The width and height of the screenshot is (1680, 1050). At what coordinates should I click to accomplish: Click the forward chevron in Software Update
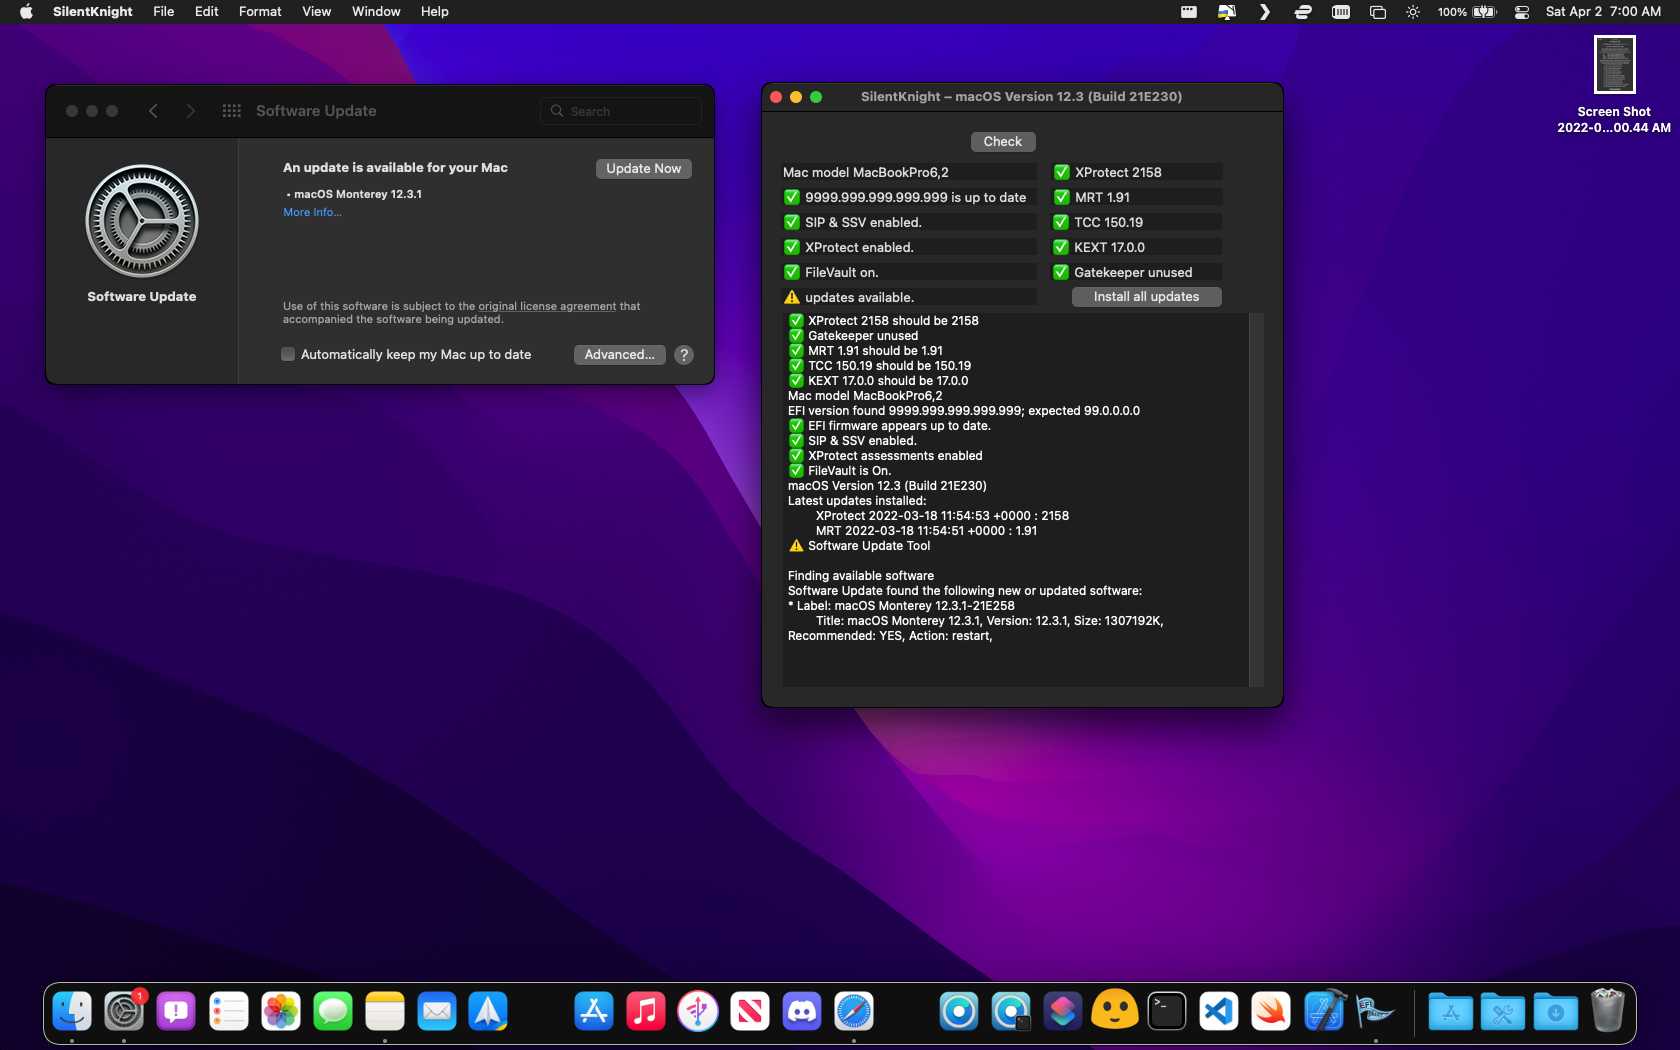pos(190,111)
